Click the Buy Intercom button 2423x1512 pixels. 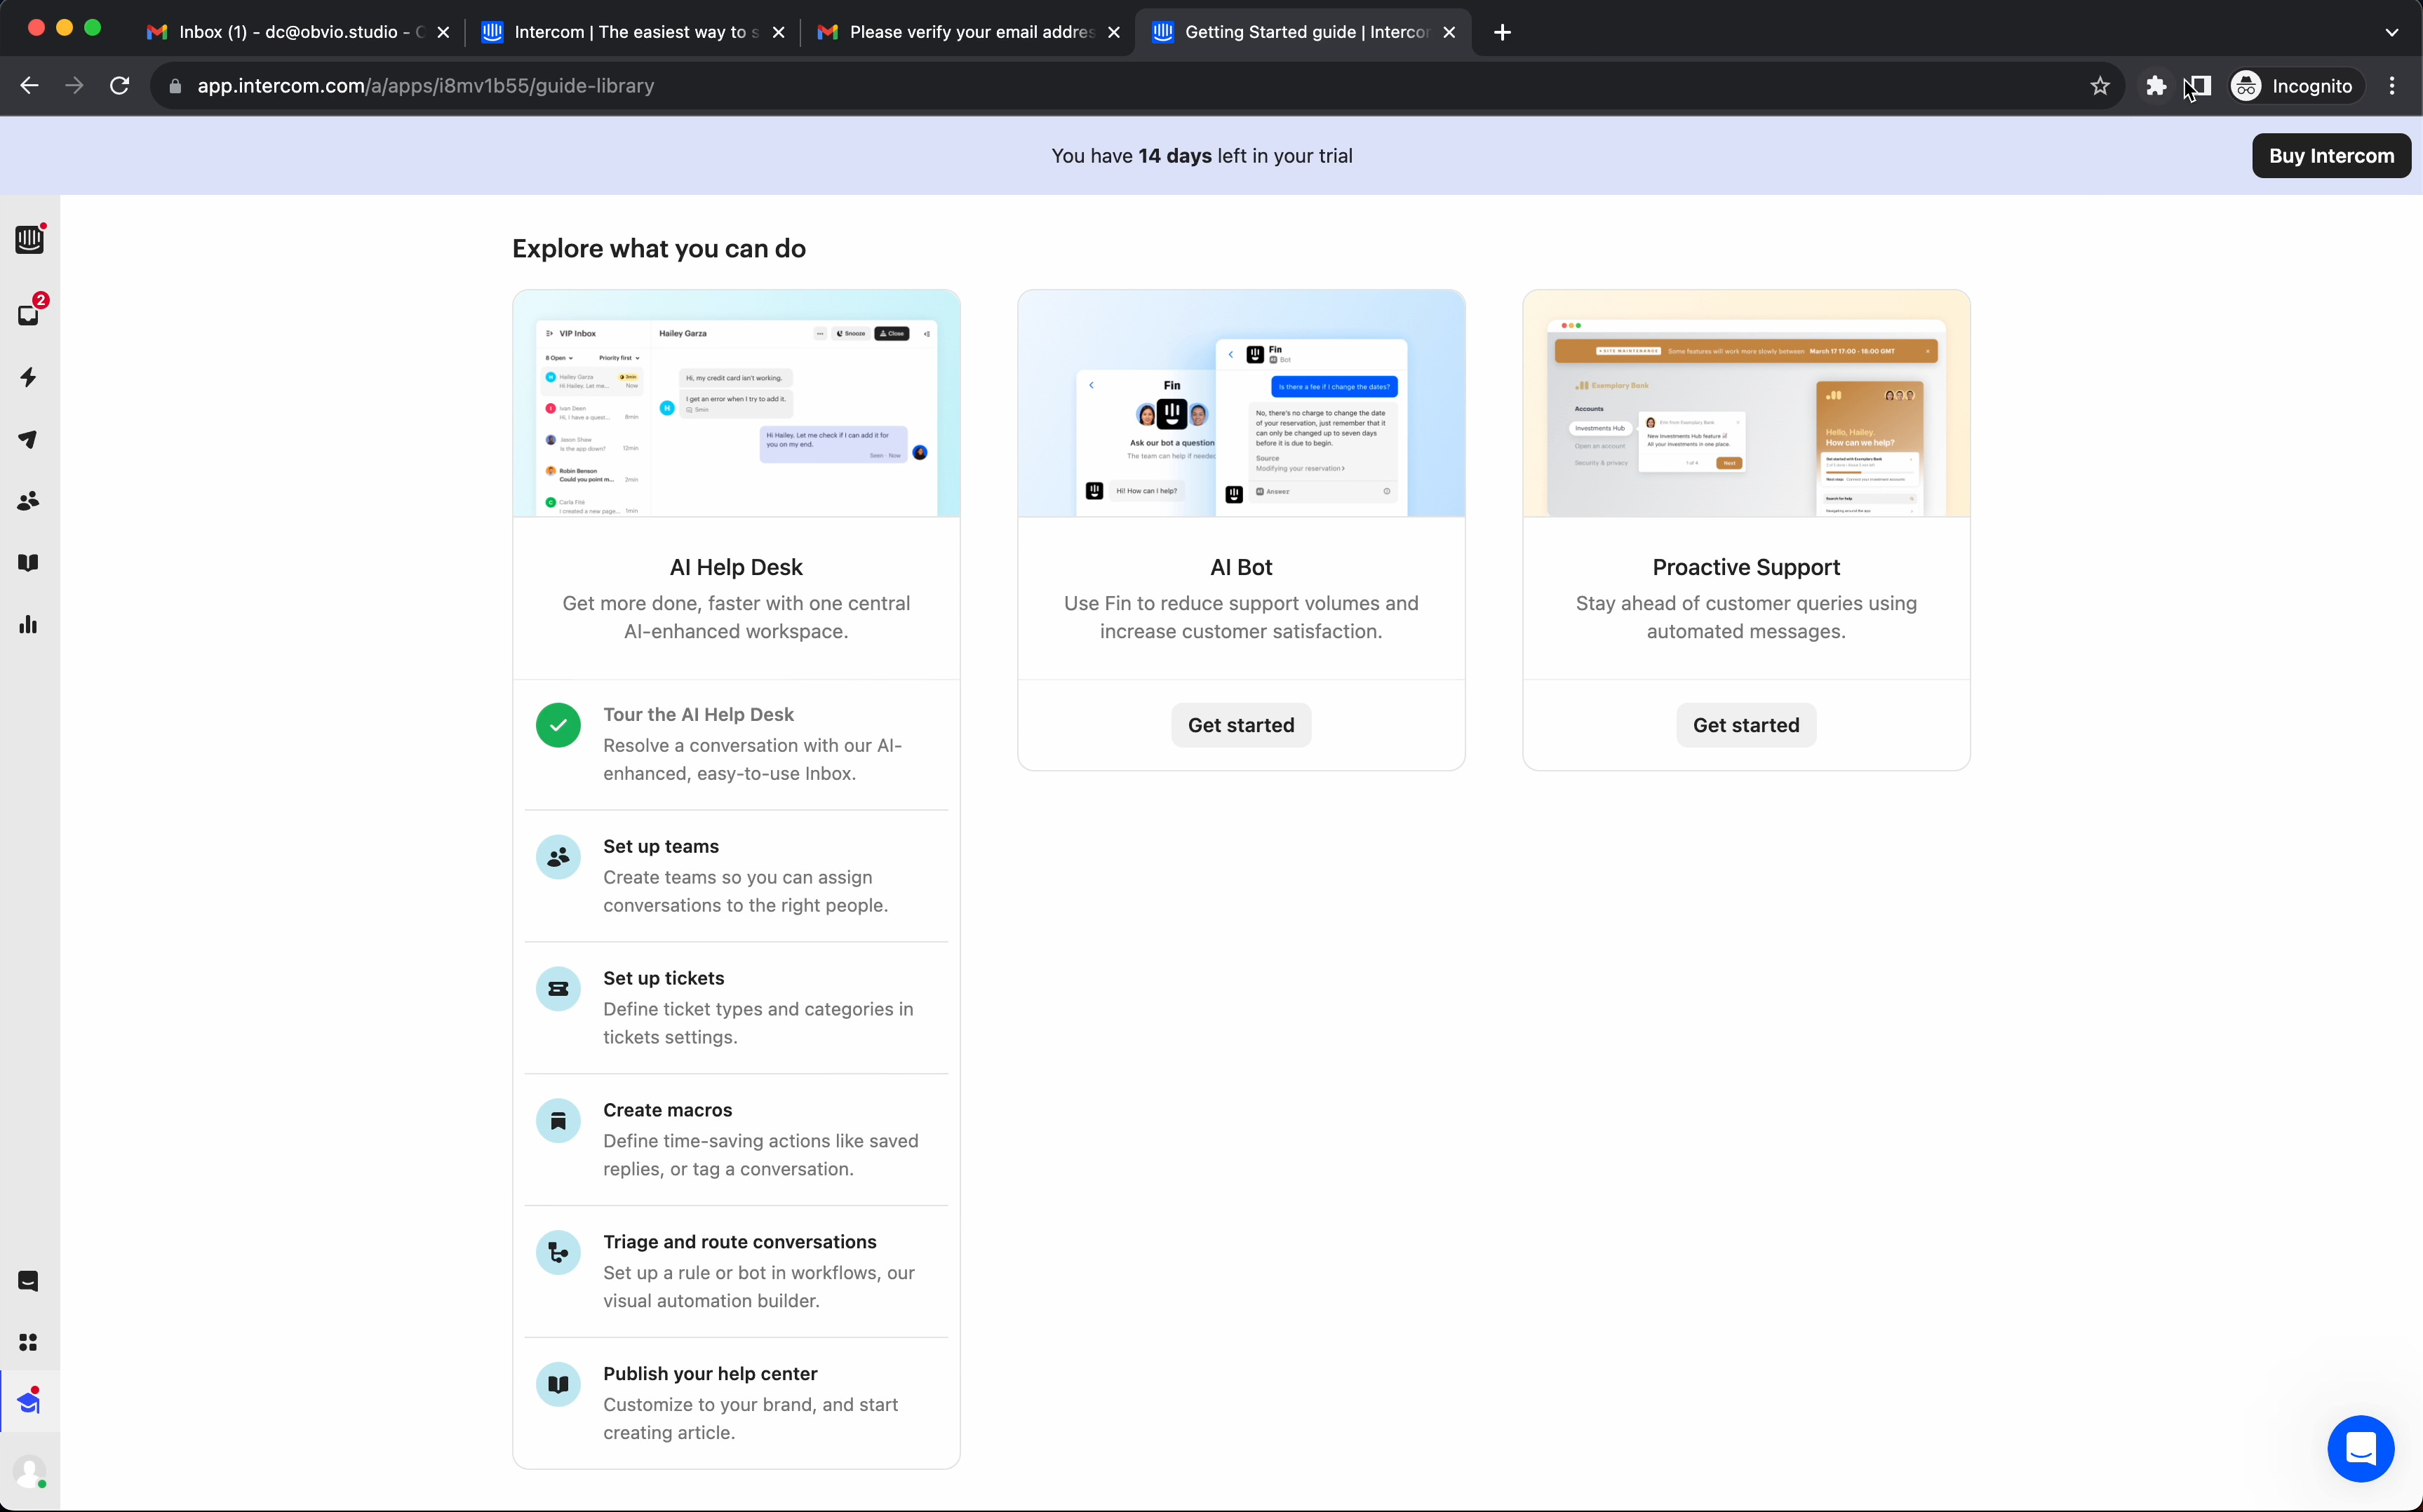tap(2330, 156)
